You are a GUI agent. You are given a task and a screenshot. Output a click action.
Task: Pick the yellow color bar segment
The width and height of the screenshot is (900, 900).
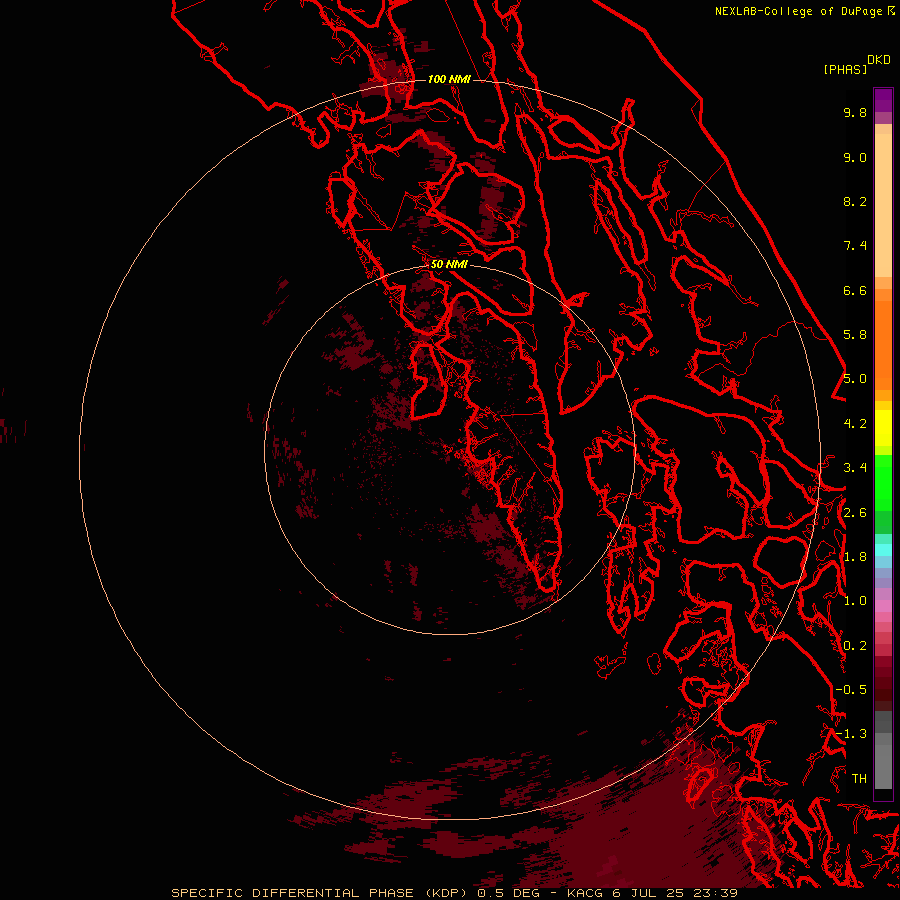[x=883, y=428]
